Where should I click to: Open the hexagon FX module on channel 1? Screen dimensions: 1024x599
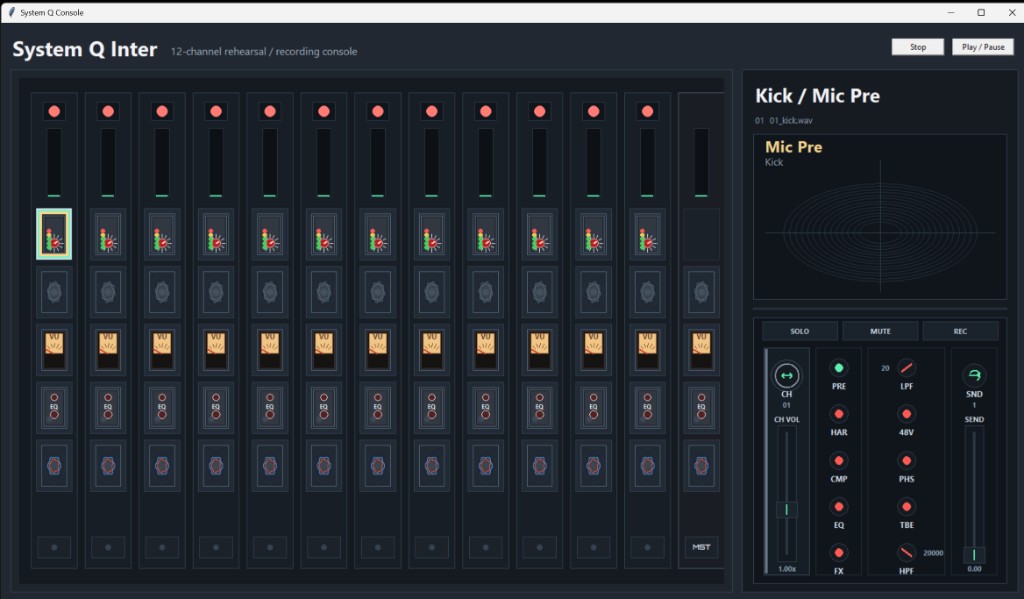click(x=54, y=466)
